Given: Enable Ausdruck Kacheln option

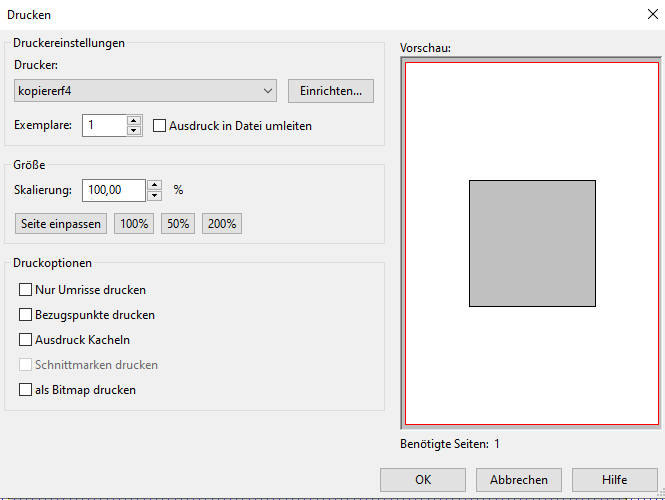Looking at the screenshot, I should [x=26, y=340].
